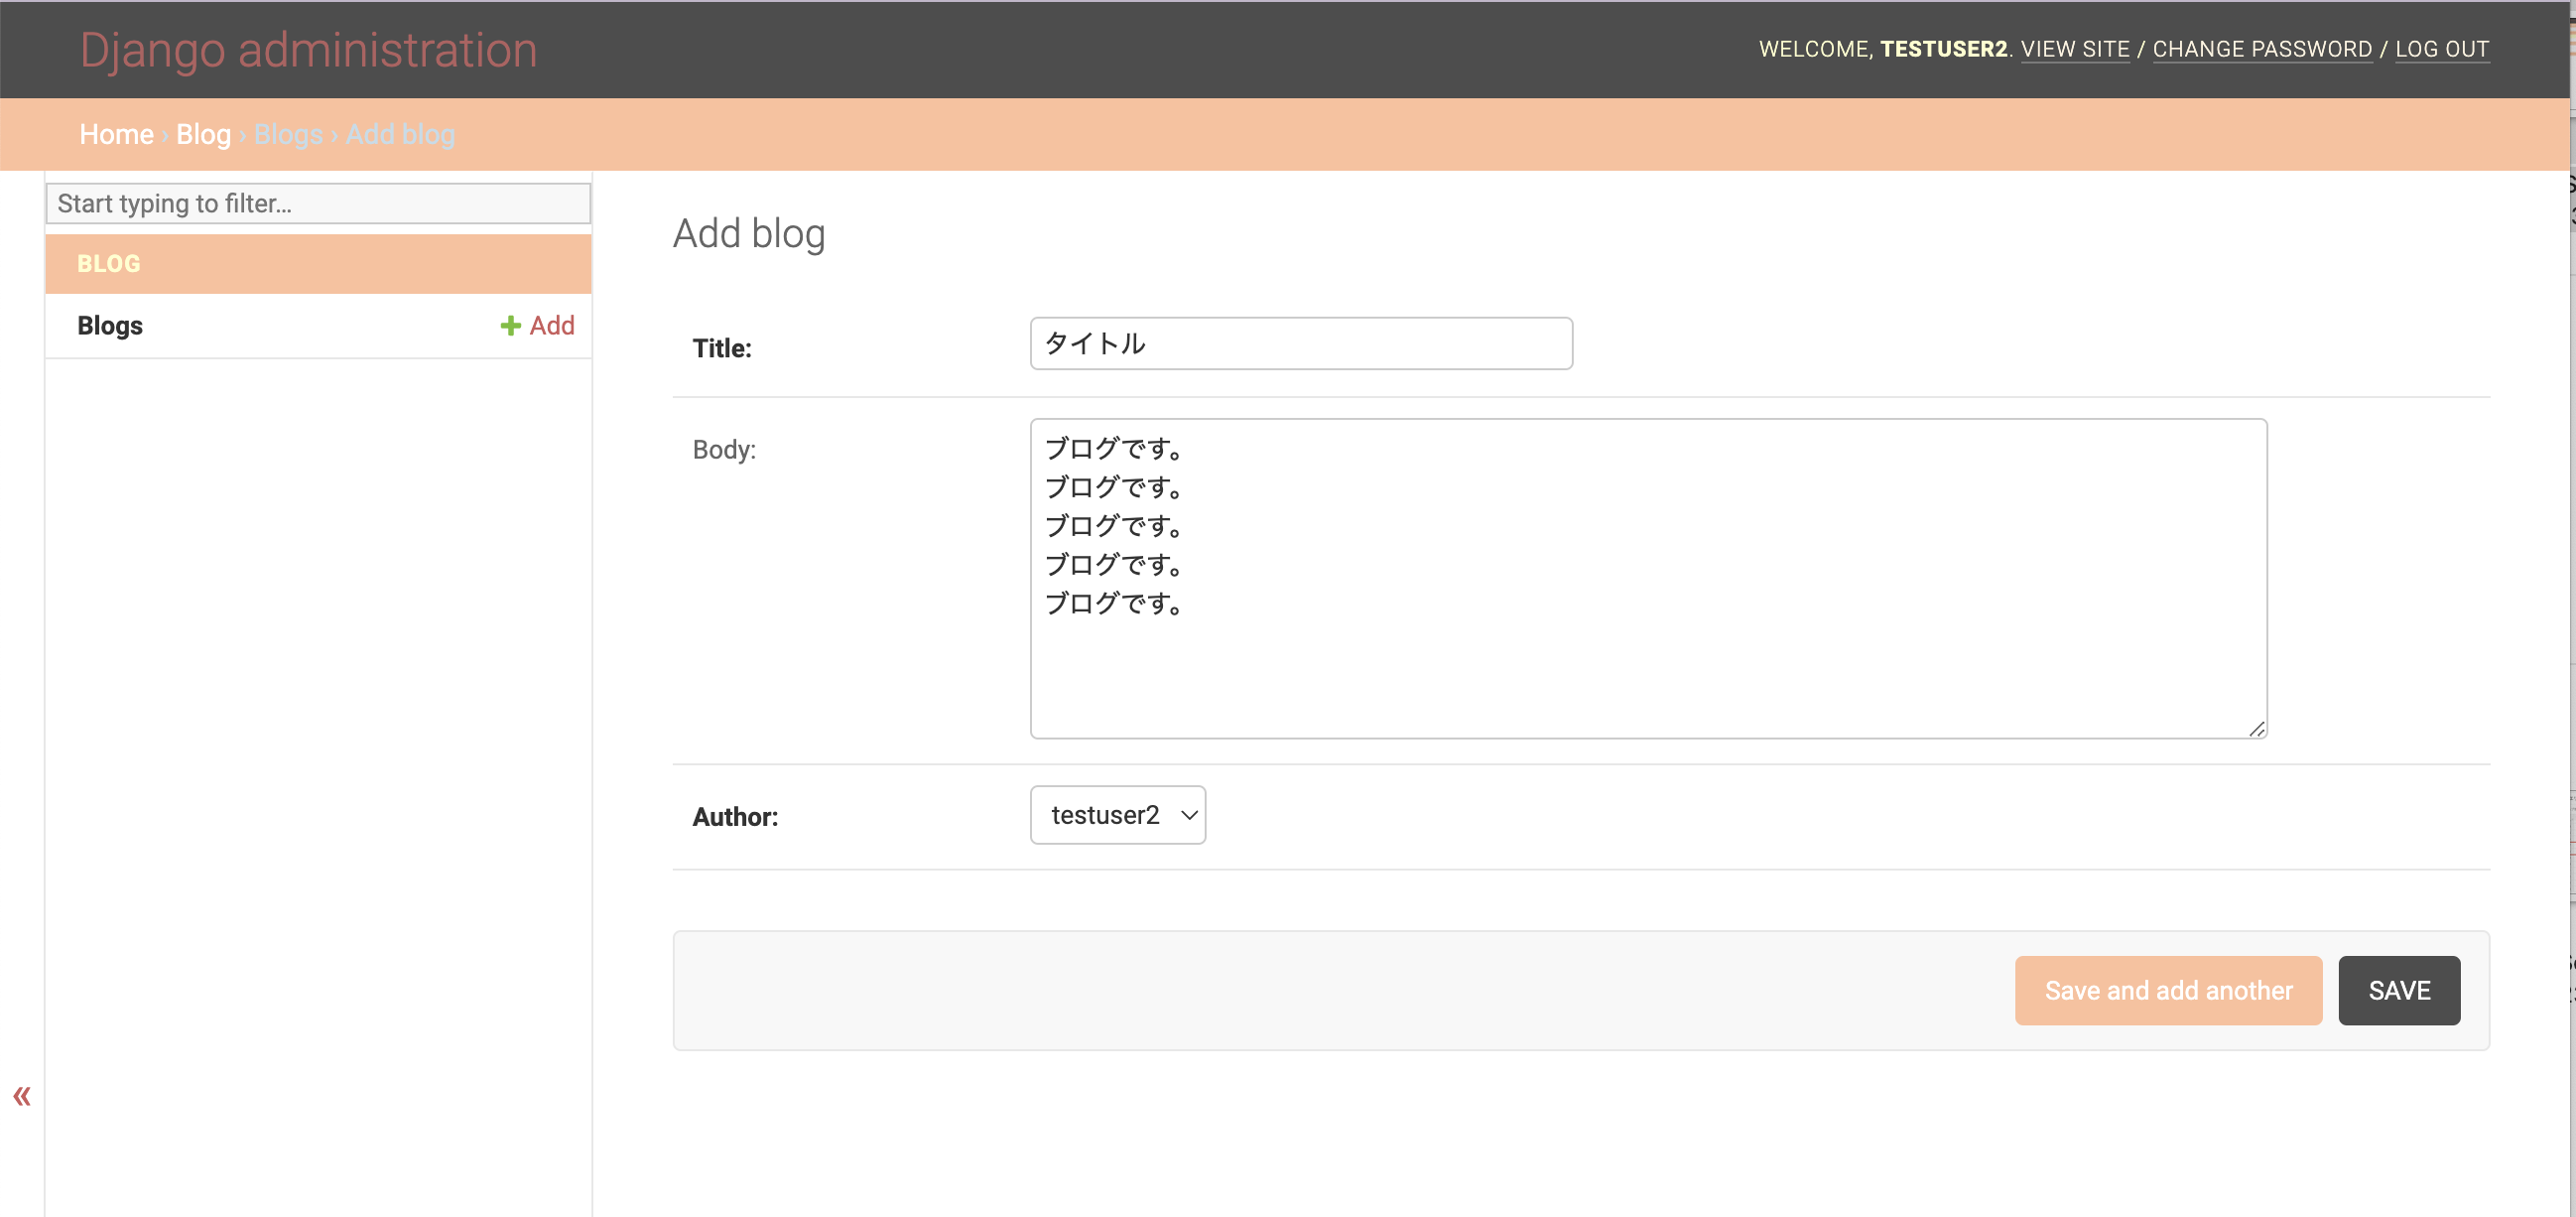The height and width of the screenshot is (1217, 2576).
Task: Click CHANGE PASSWORD in the header
Action: (2262, 48)
